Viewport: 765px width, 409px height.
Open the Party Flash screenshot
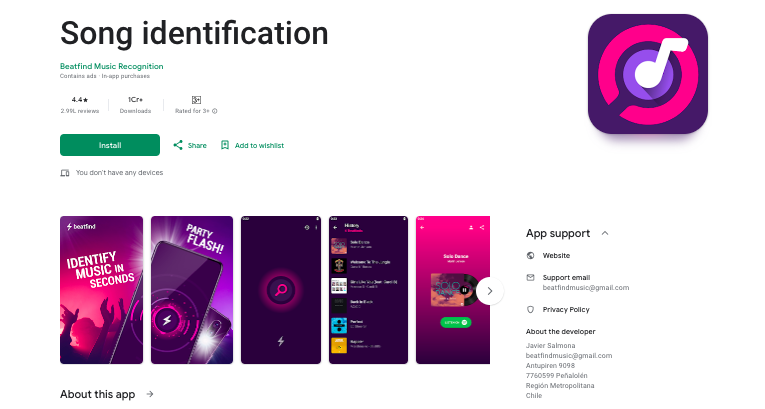(192, 290)
